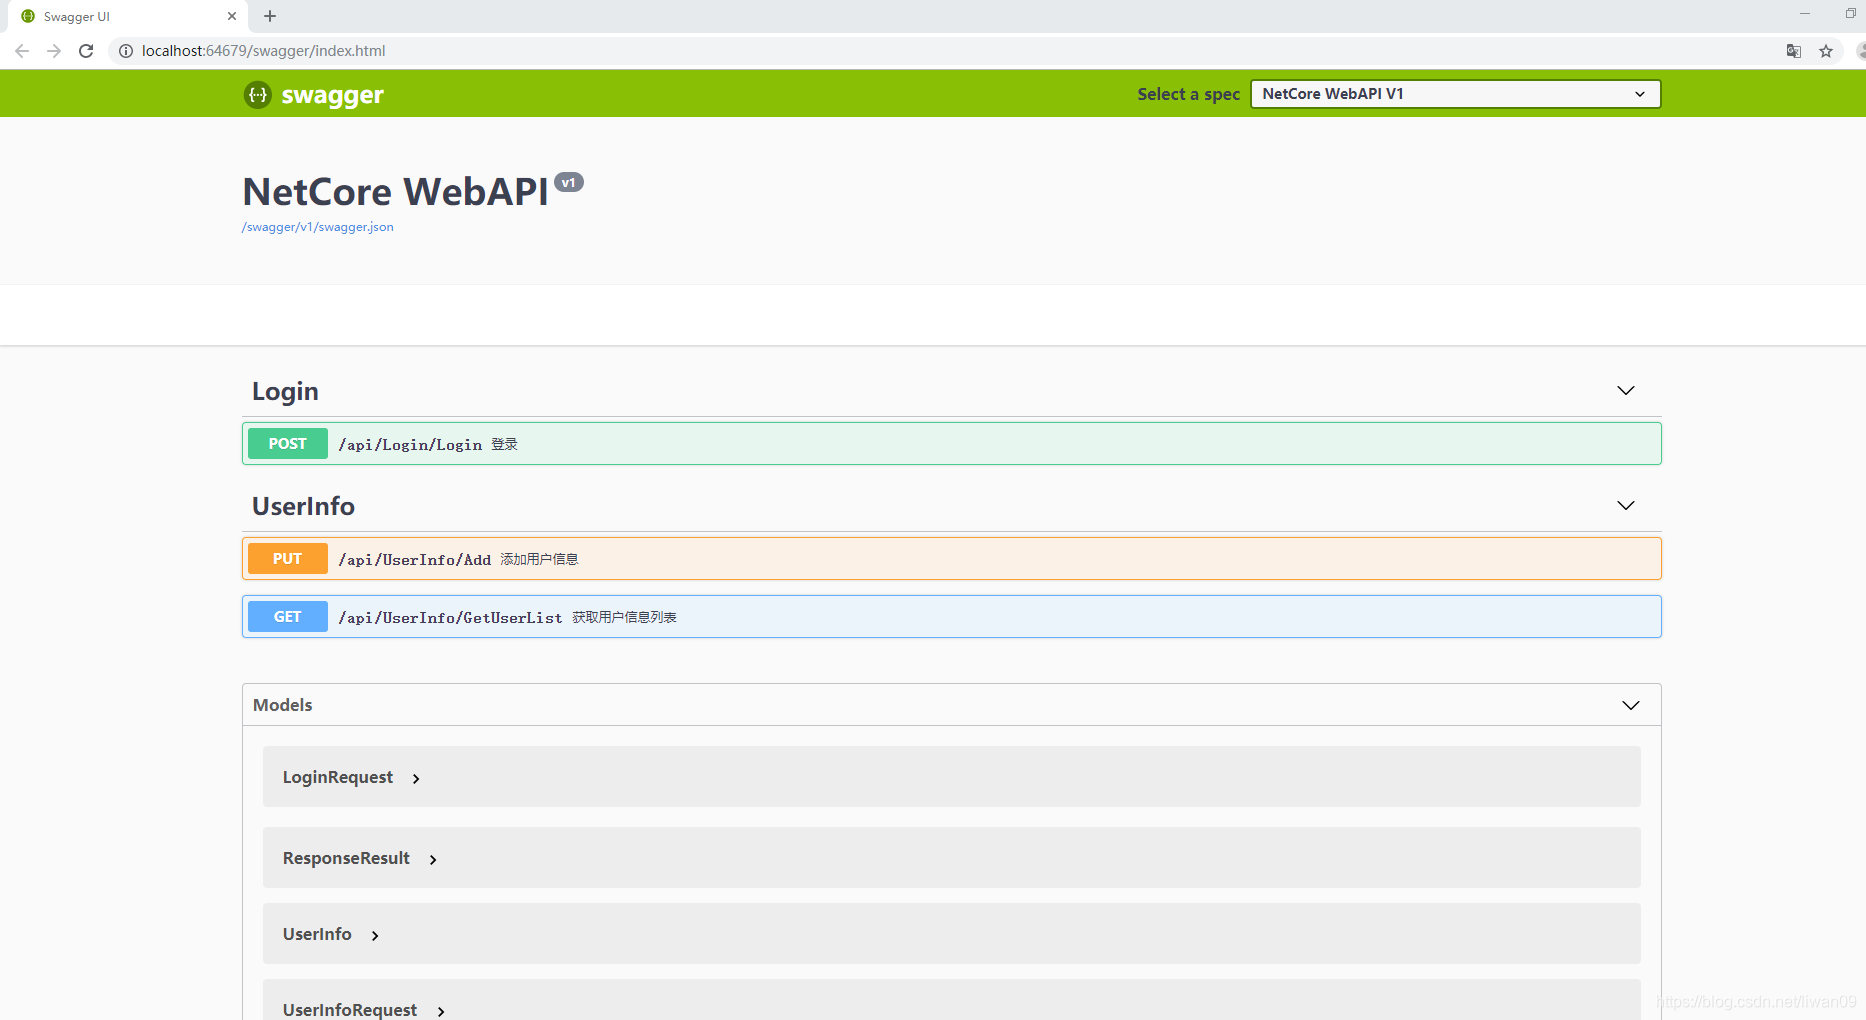This screenshot has width=1866, height=1020.
Task: Click the POST method badge
Action: click(x=288, y=444)
